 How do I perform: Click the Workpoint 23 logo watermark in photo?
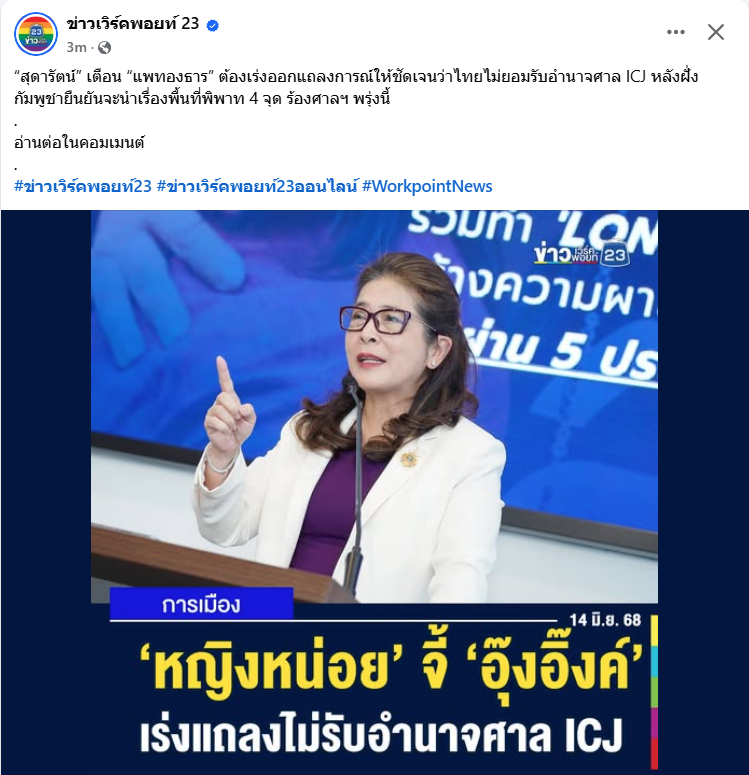pyautogui.click(x=581, y=254)
